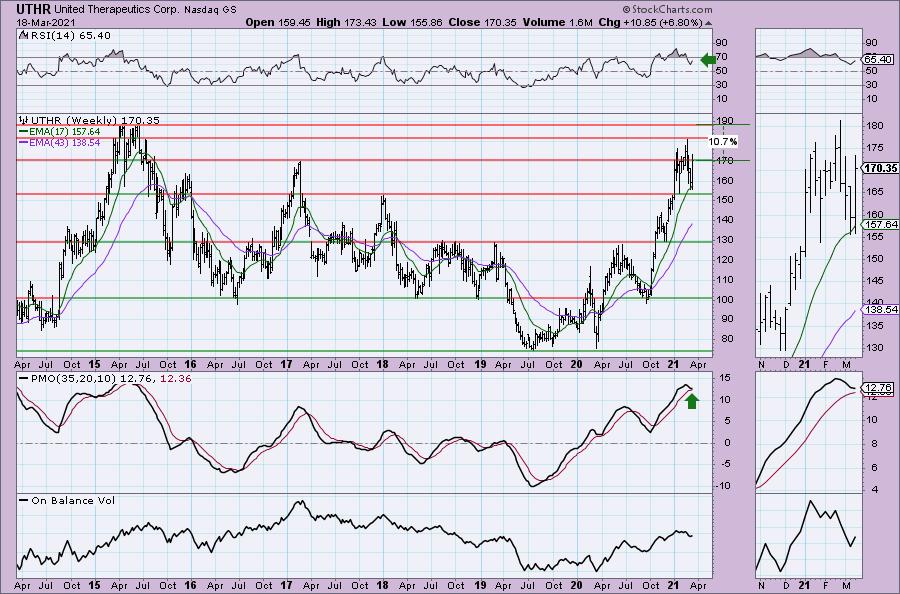Click the 170.35 price tag on zoom panel
900x594 pixels.
coord(880,168)
